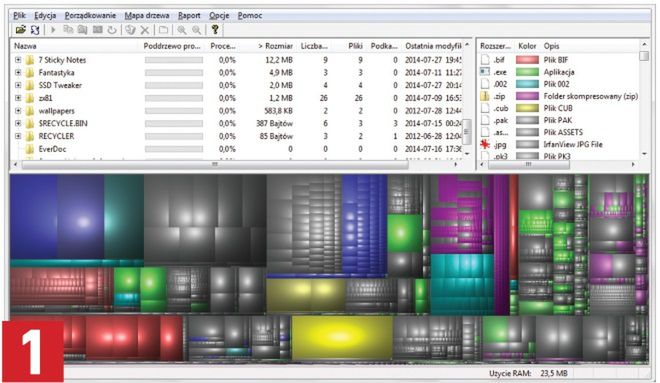The width and height of the screenshot is (660, 383).
Task: Open the Raport menu
Action: [x=189, y=16]
